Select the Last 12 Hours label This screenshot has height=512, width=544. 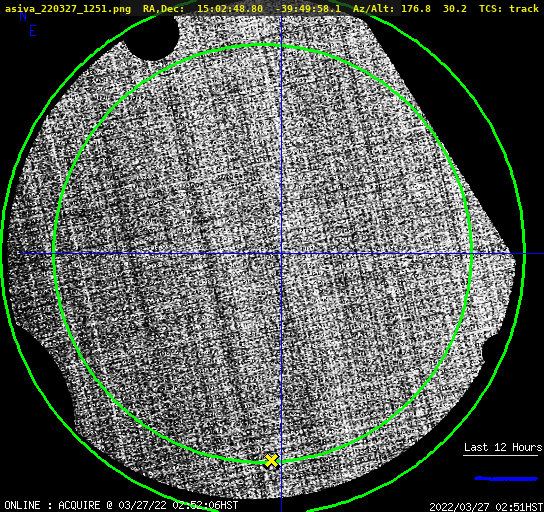click(x=503, y=447)
